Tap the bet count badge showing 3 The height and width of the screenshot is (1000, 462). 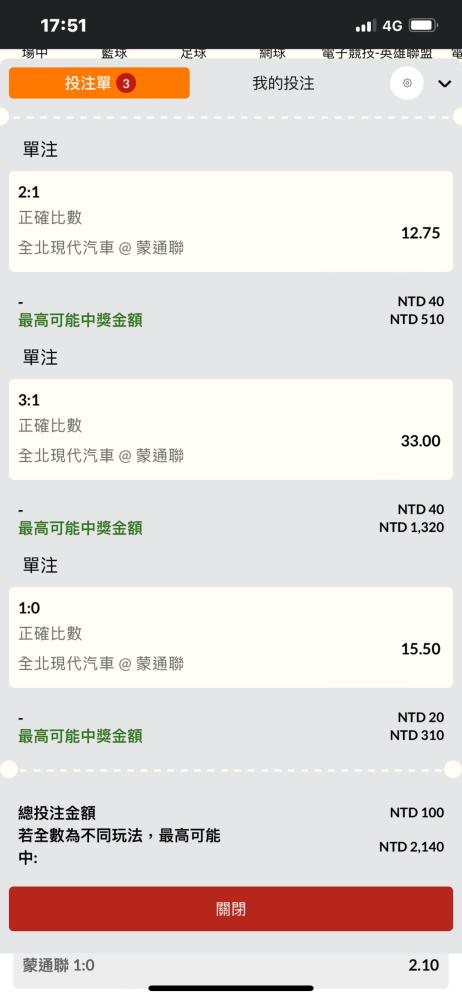tap(126, 83)
